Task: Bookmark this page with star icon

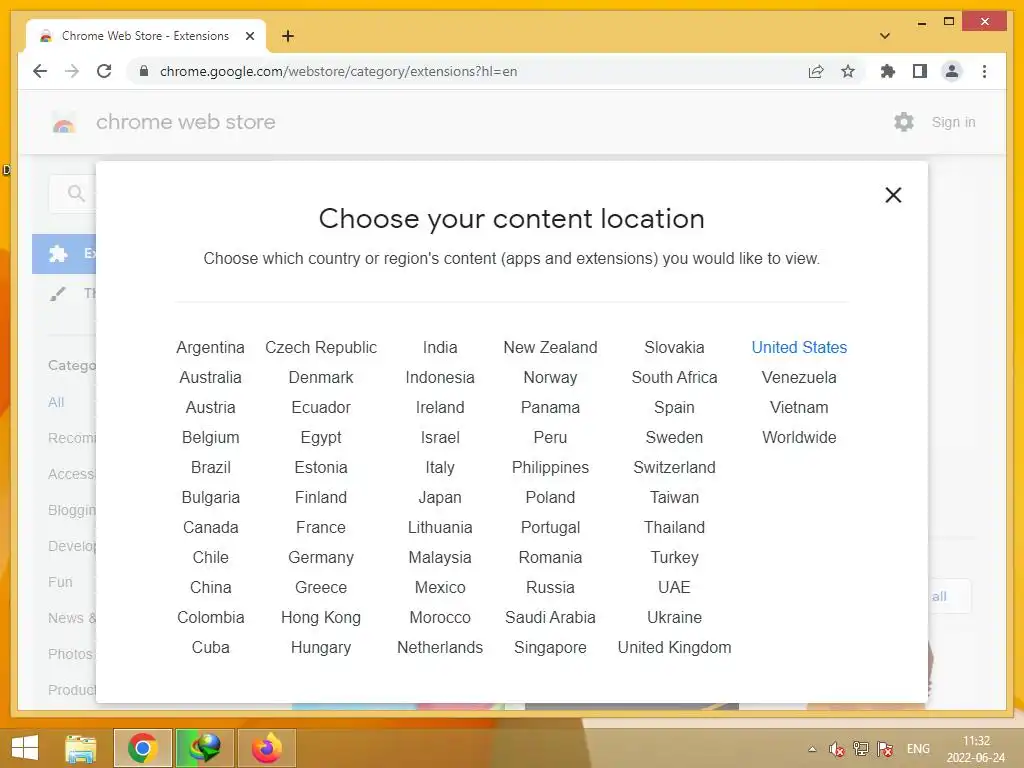Action: coord(847,71)
